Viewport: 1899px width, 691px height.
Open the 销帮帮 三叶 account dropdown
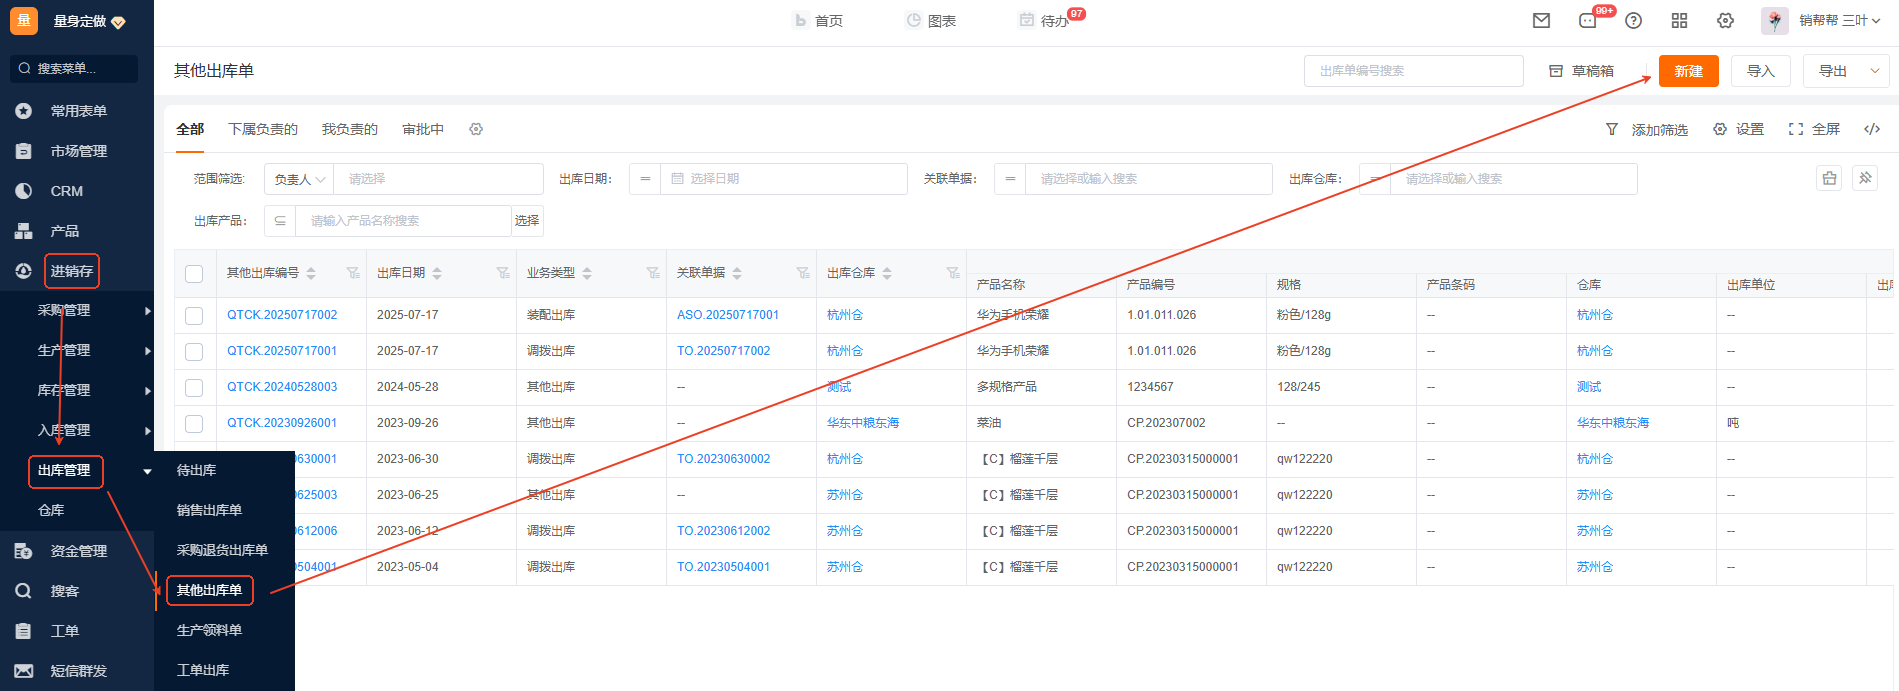coord(1839,21)
